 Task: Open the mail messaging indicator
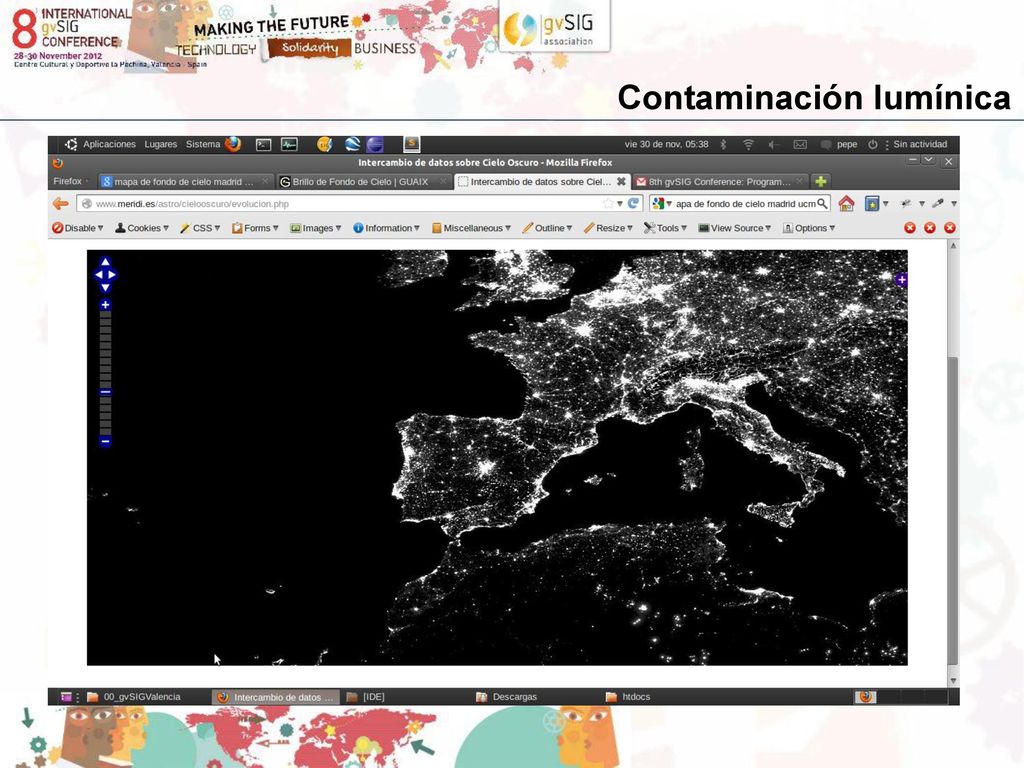pos(800,144)
